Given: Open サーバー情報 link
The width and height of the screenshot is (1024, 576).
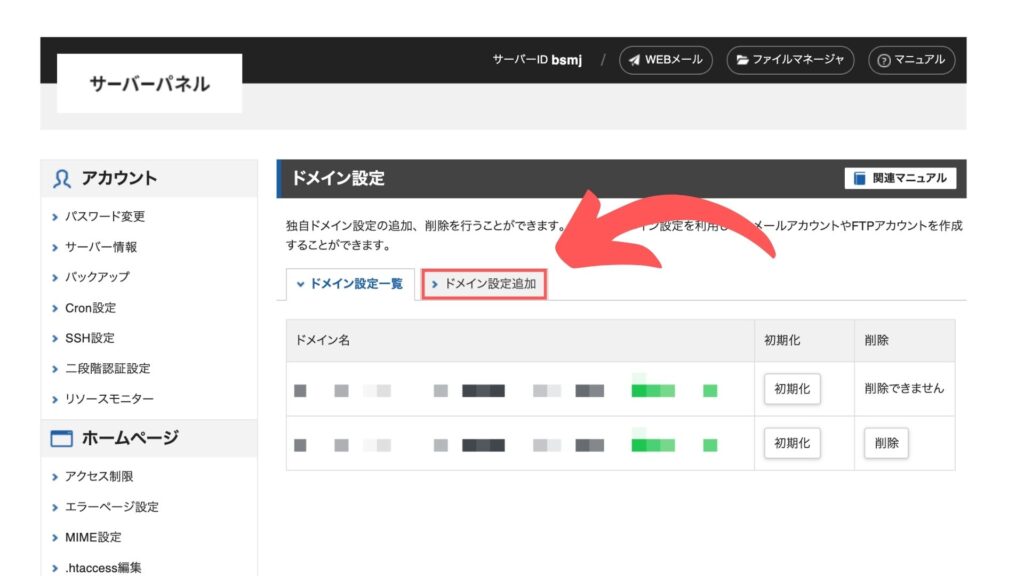Looking at the screenshot, I should (101, 247).
